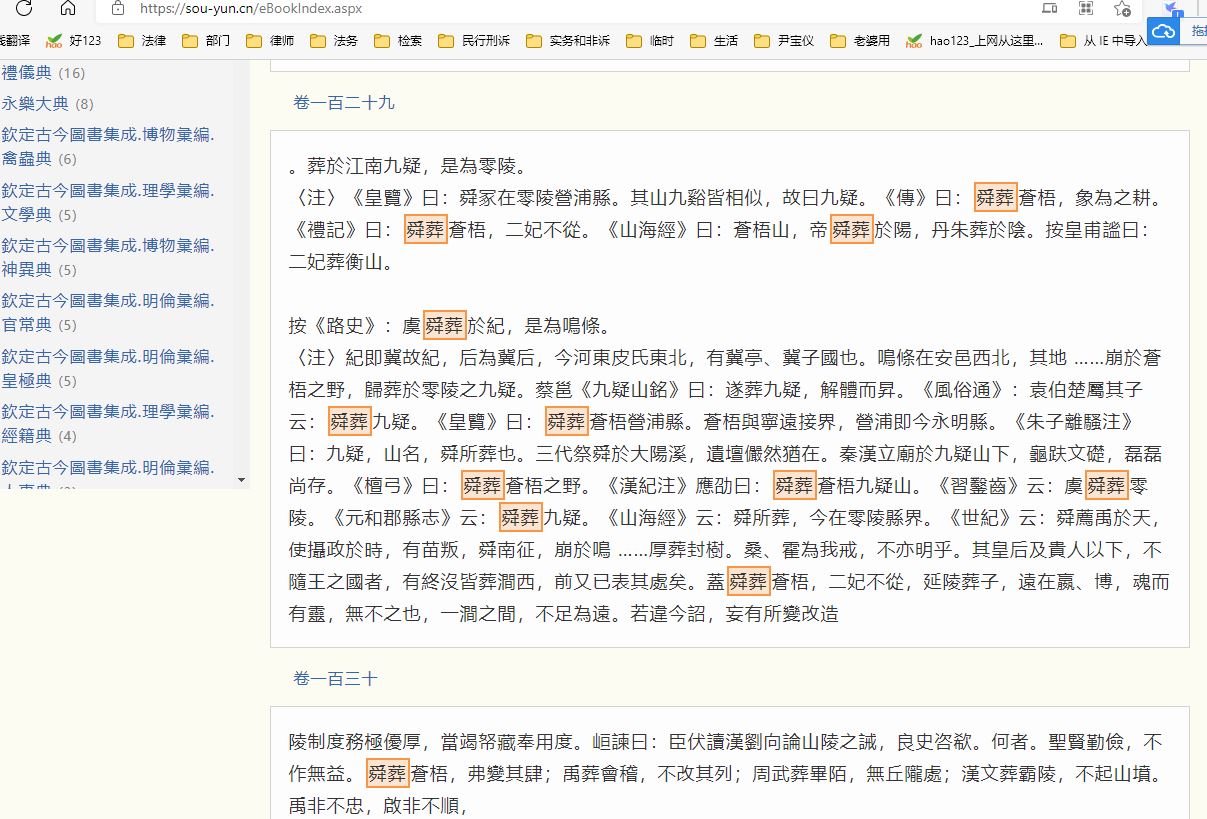
Task: Open the 好123 bookmark
Action: (74, 41)
